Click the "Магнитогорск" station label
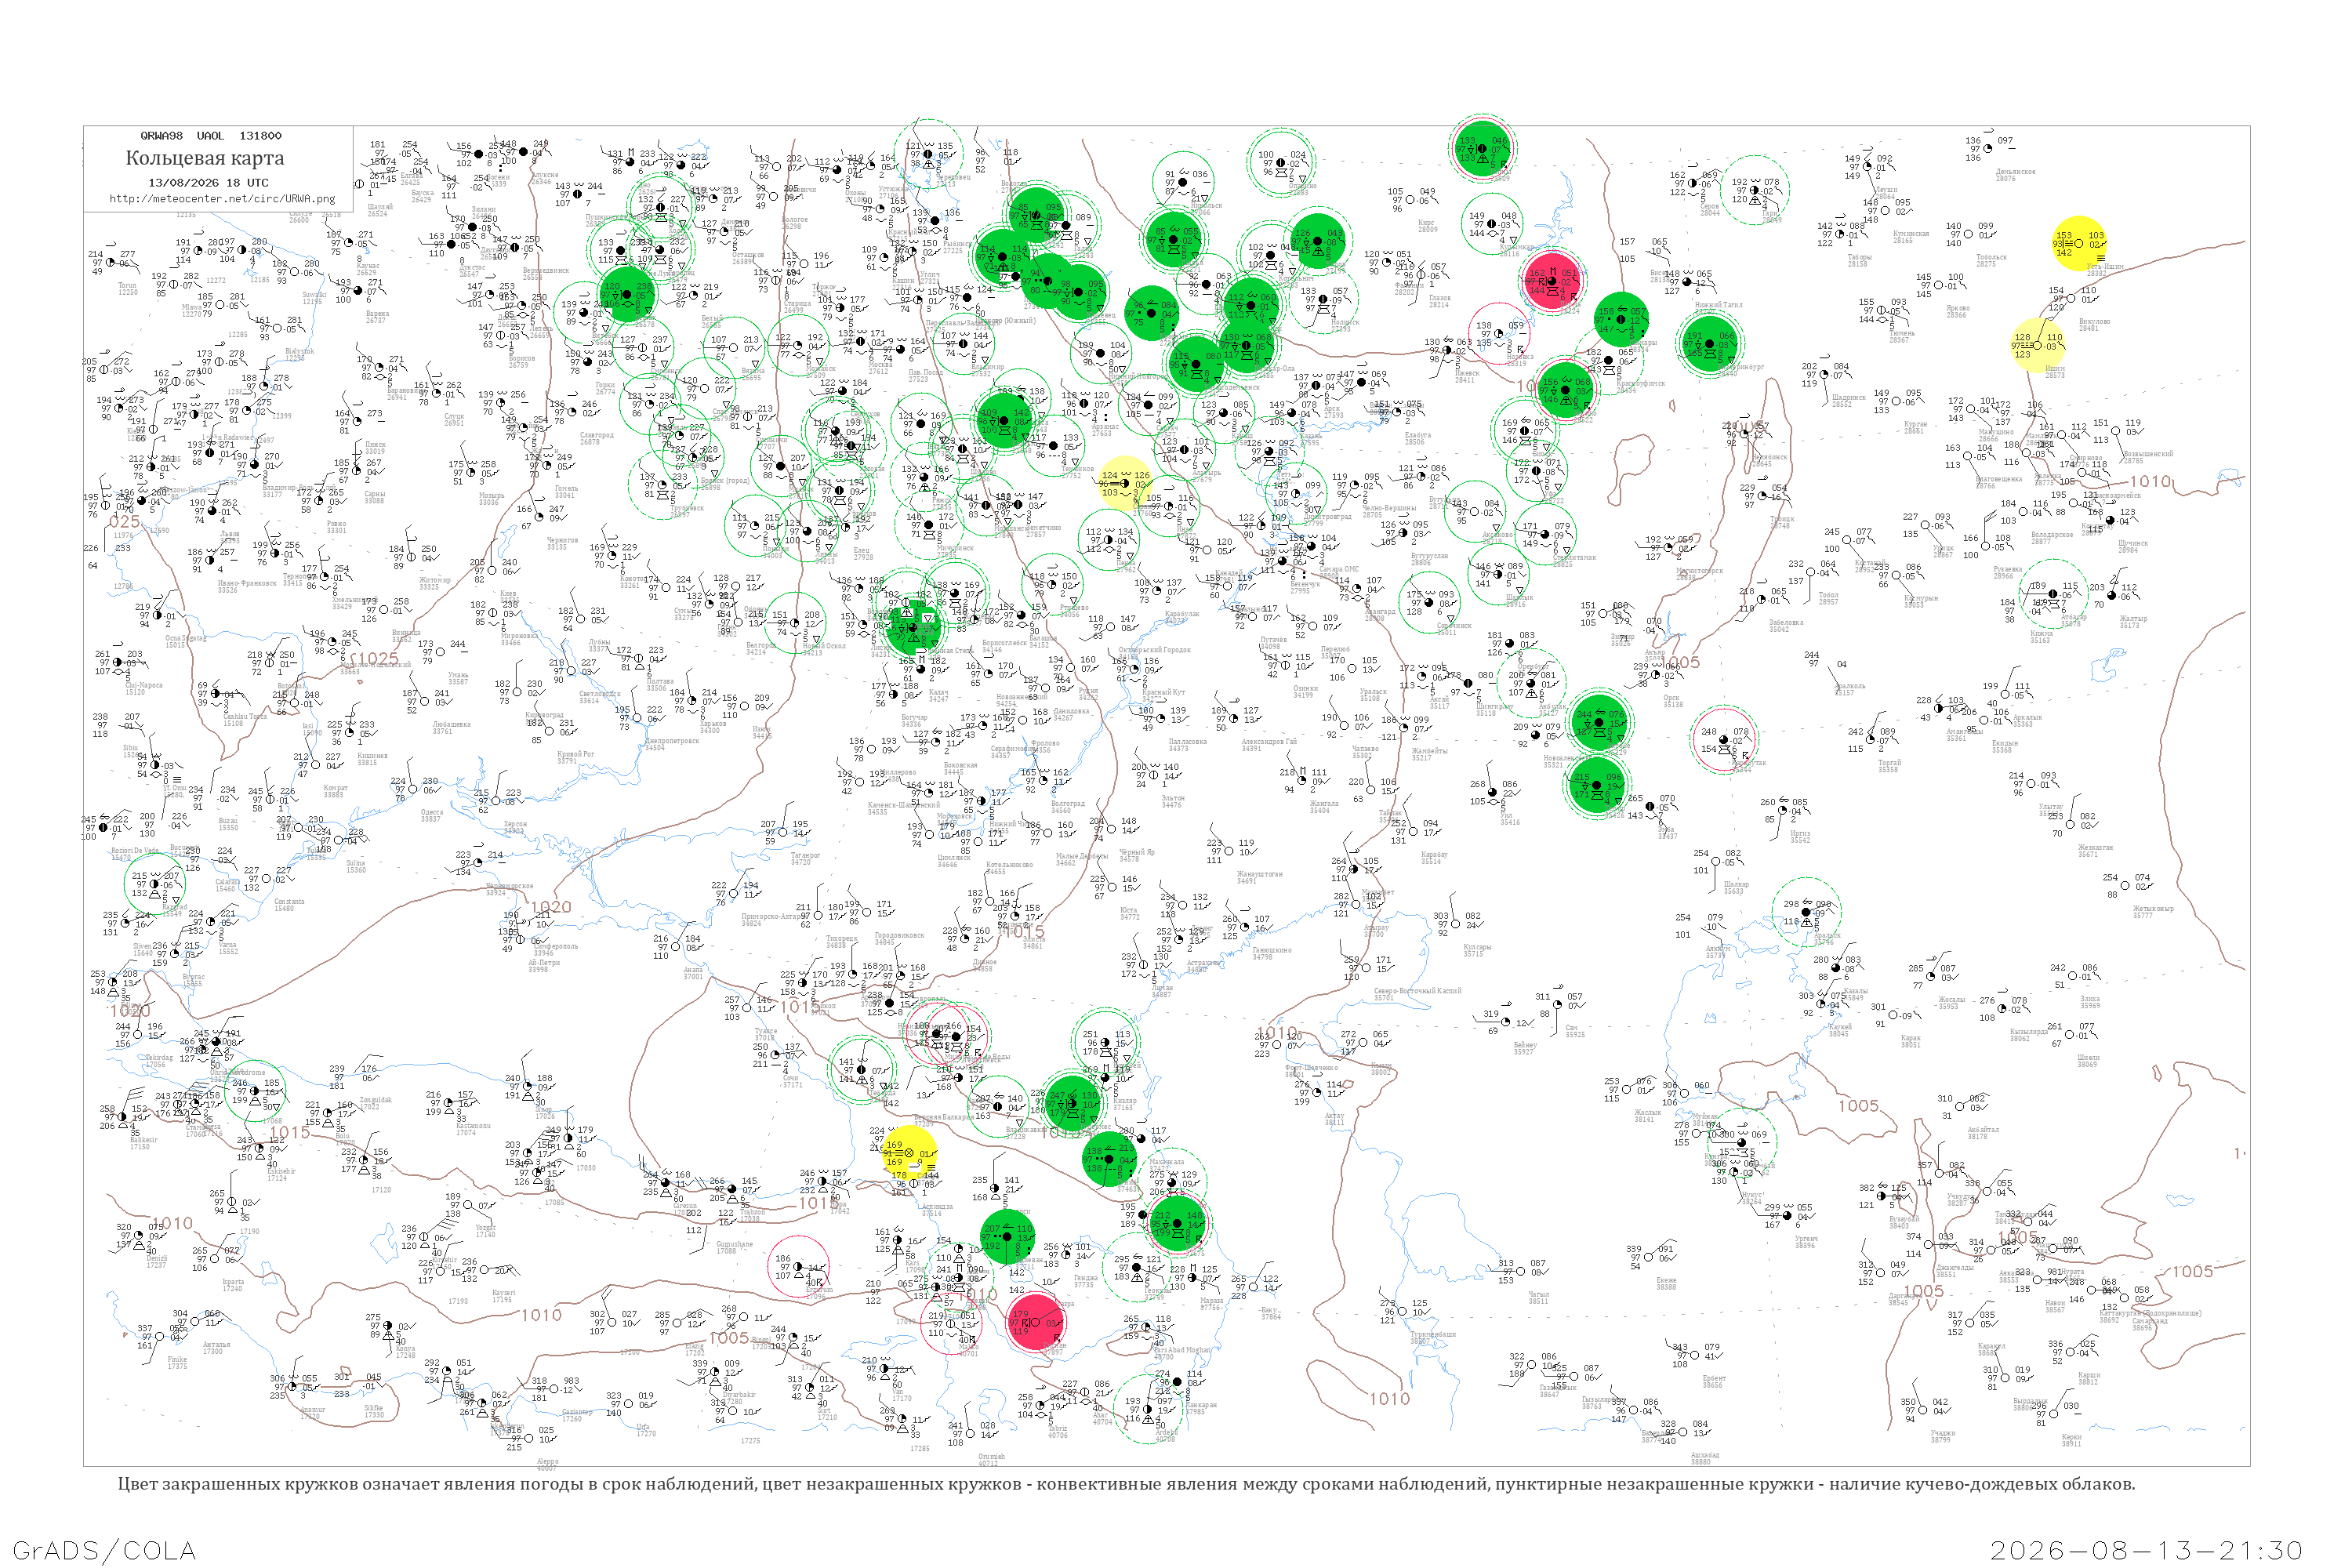This screenshot has width=2352, height=1568. pos(1699,571)
